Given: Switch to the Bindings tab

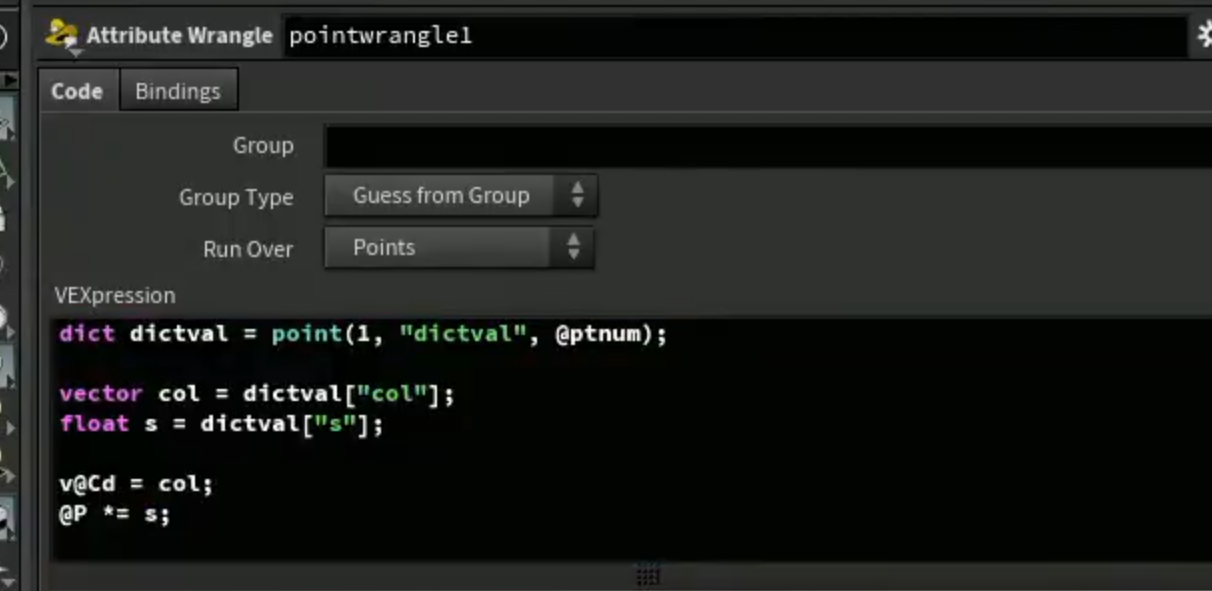Looking at the screenshot, I should pos(178,91).
